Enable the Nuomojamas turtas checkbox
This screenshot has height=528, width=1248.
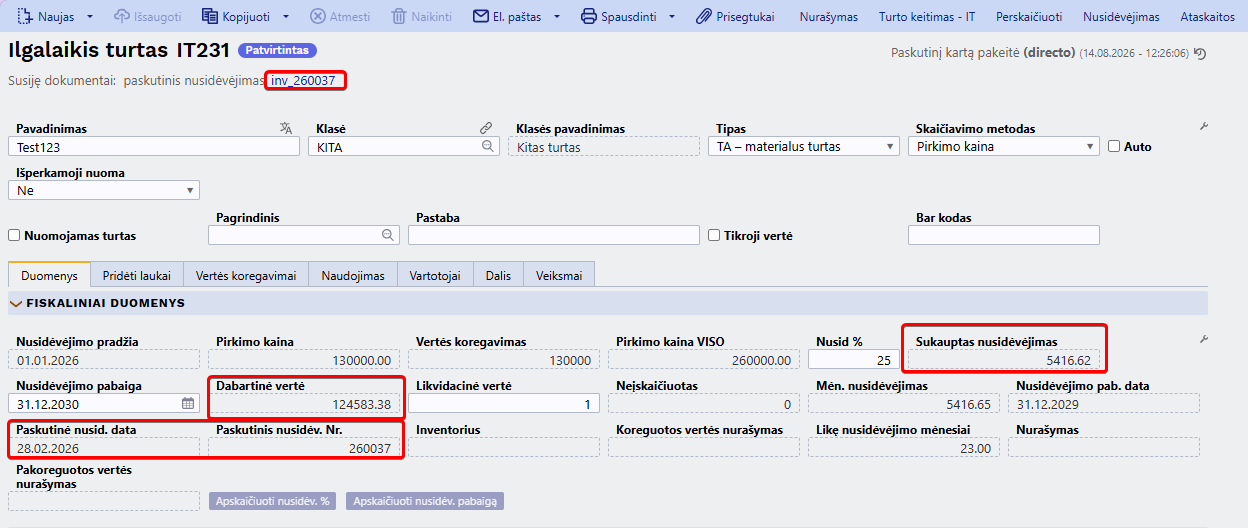coord(14,235)
